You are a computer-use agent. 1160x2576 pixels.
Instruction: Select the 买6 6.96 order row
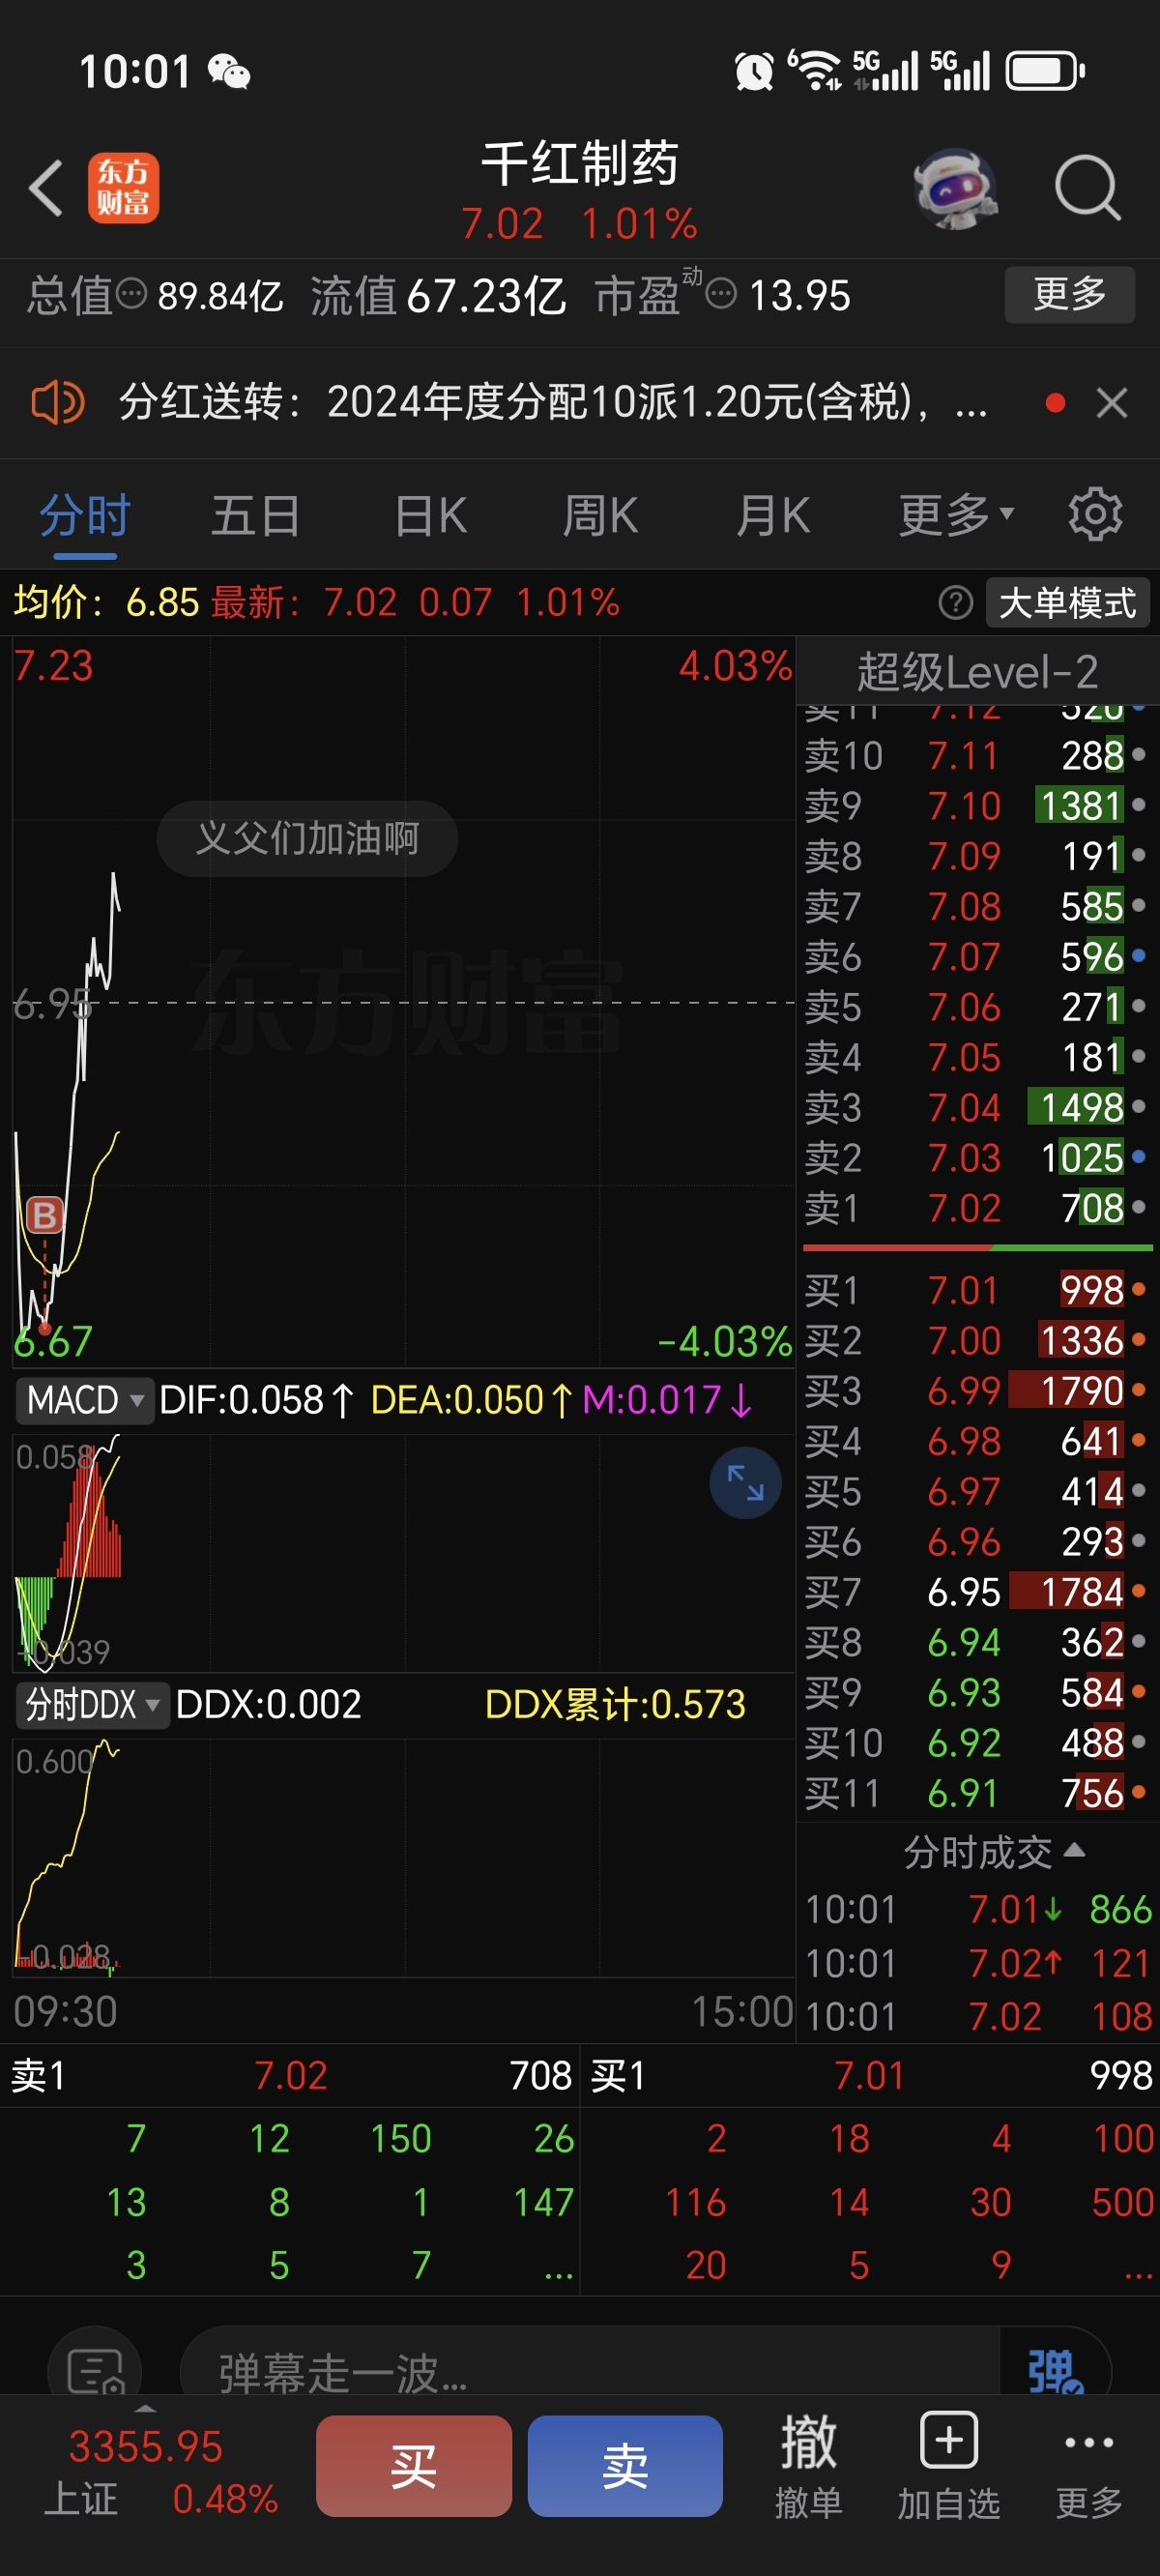click(977, 1541)
